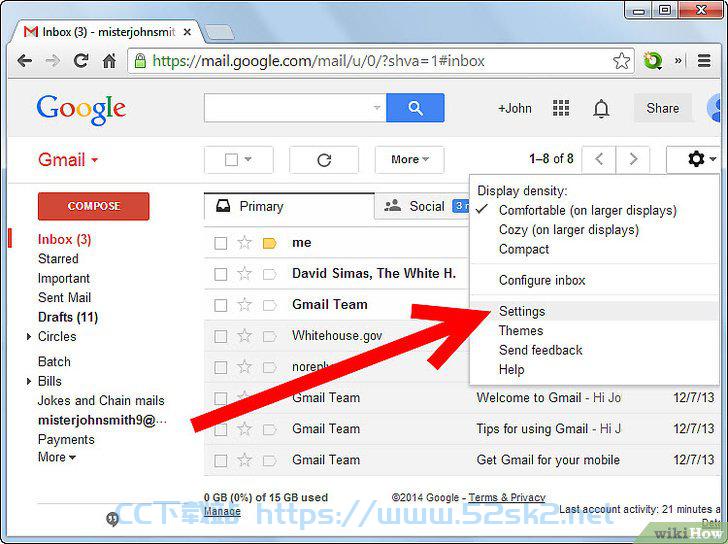Star the David Simas message
Viewport: 728px width, 544px height.
pyautogui.click(x=244, y=274)
